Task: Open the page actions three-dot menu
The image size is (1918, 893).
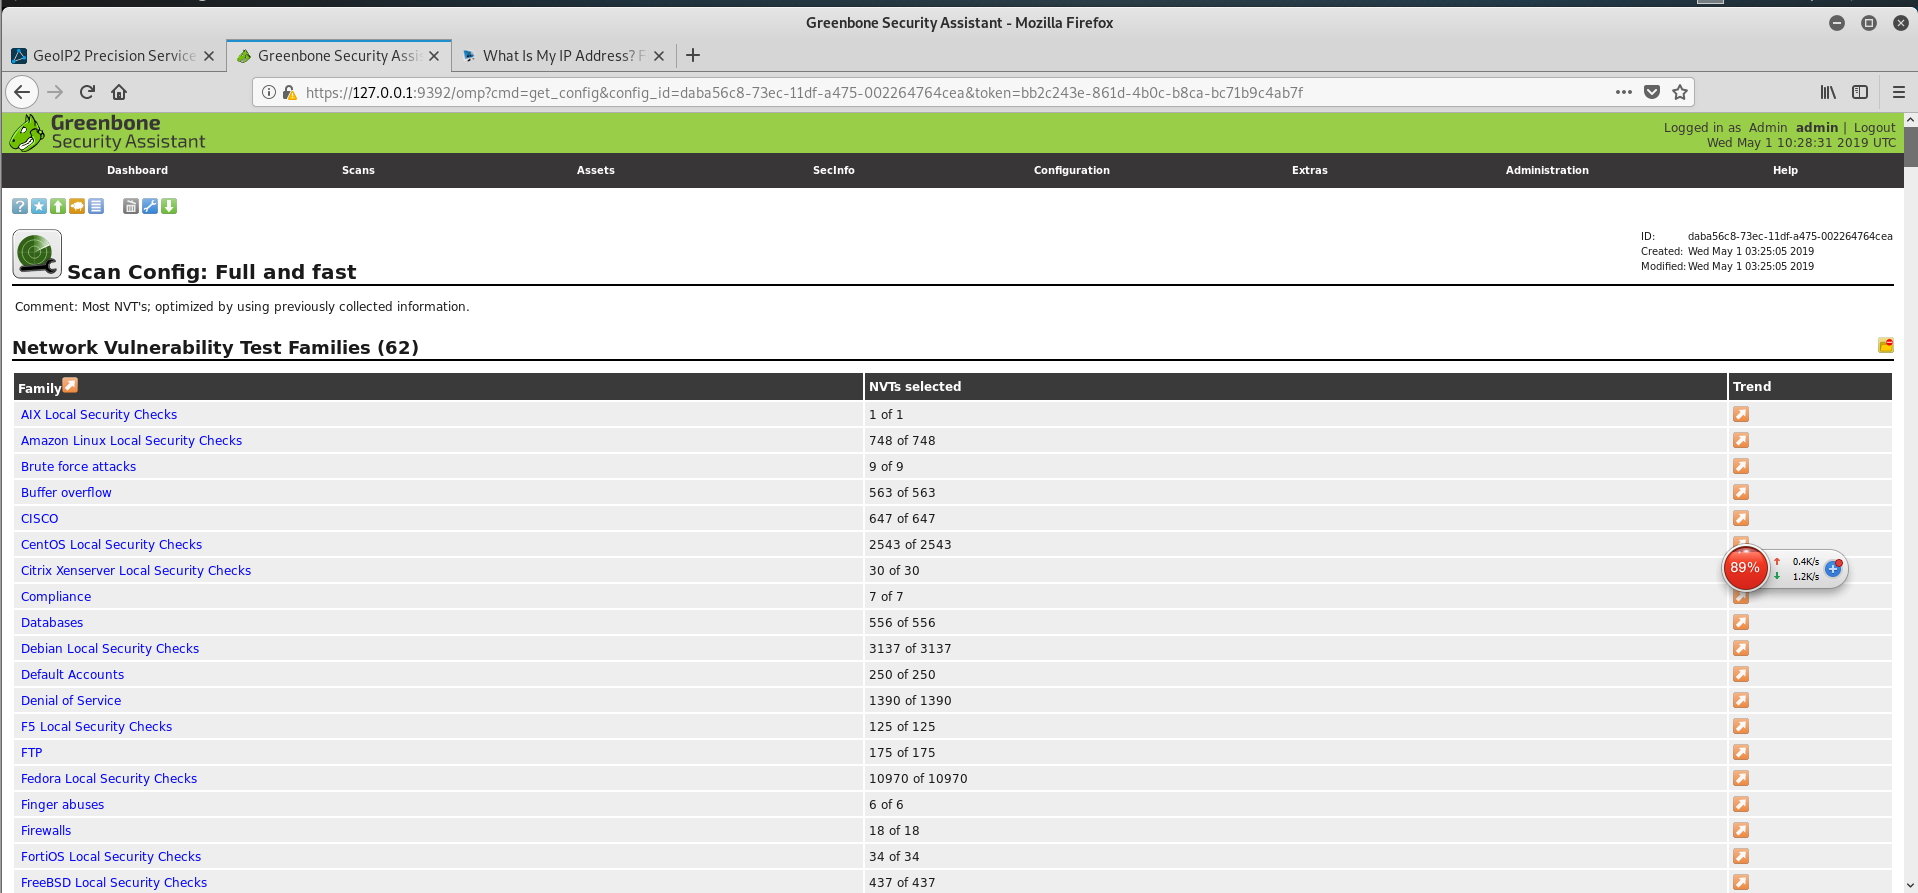Action: click(1624, 92)
